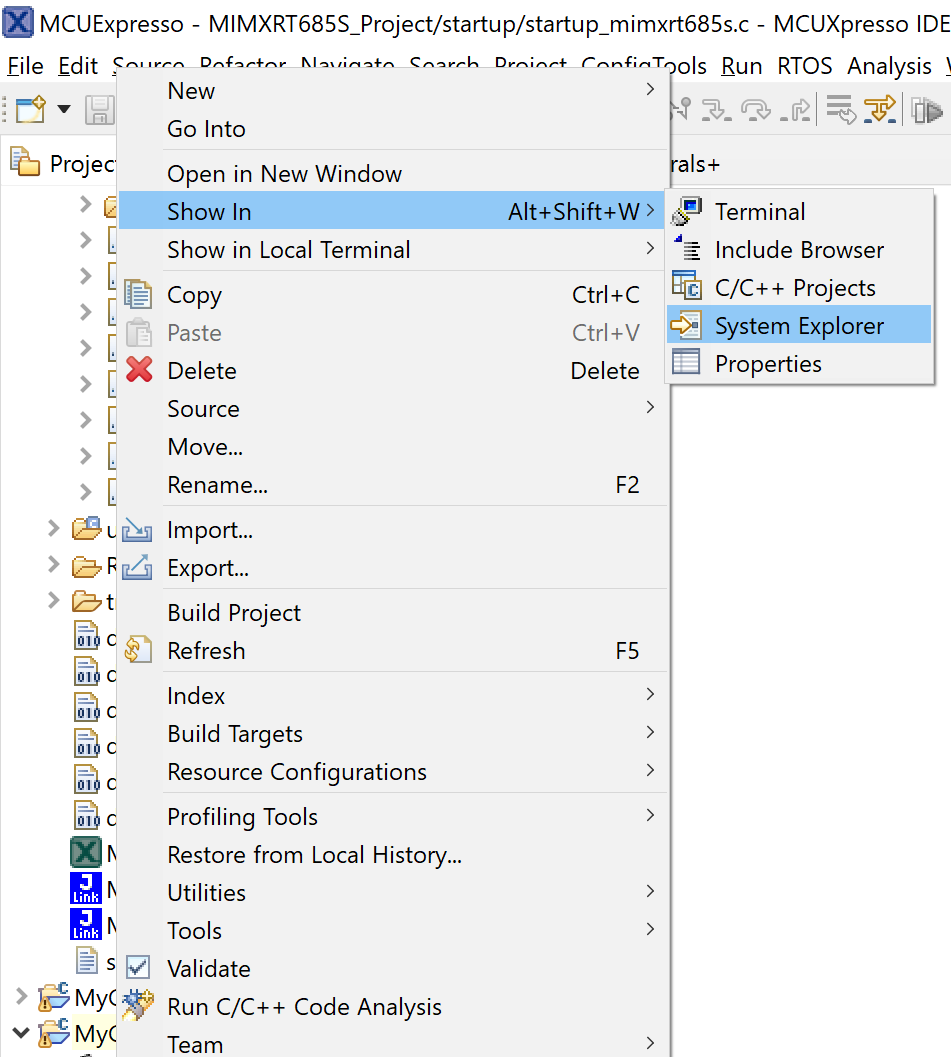Click the Run C/C++ Code Analysis icon
The height and width of the screenshot is (1057, 951).
pos(139,1007)
